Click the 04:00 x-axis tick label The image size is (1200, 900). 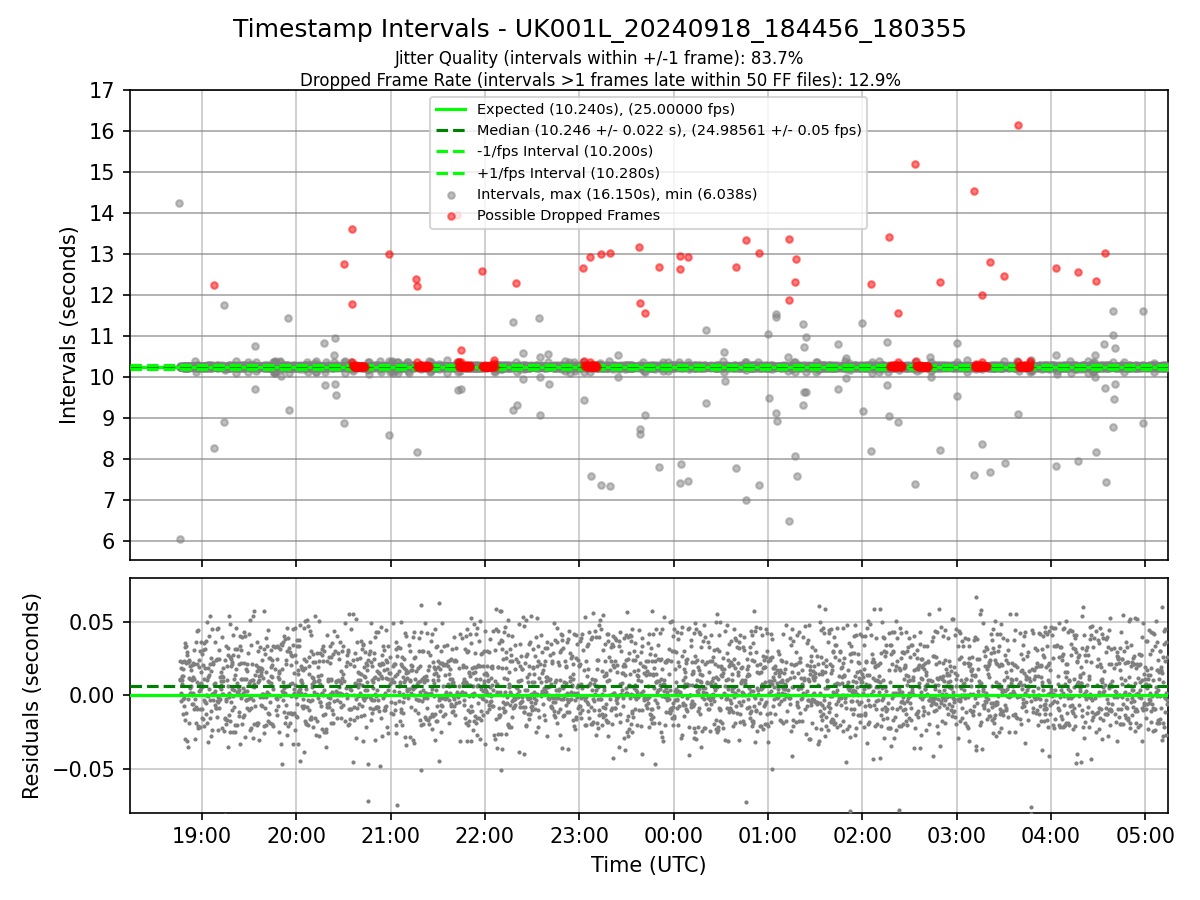(1051, 836)
